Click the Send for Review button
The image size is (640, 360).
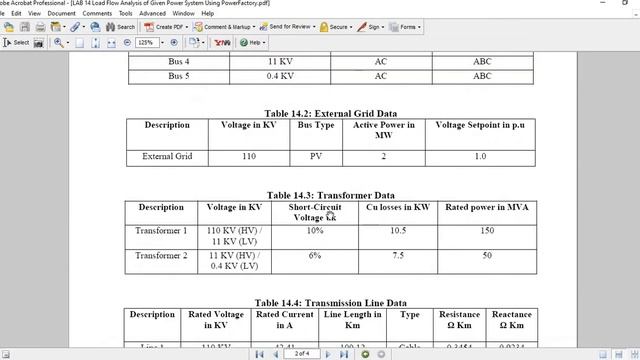point(284,27)
